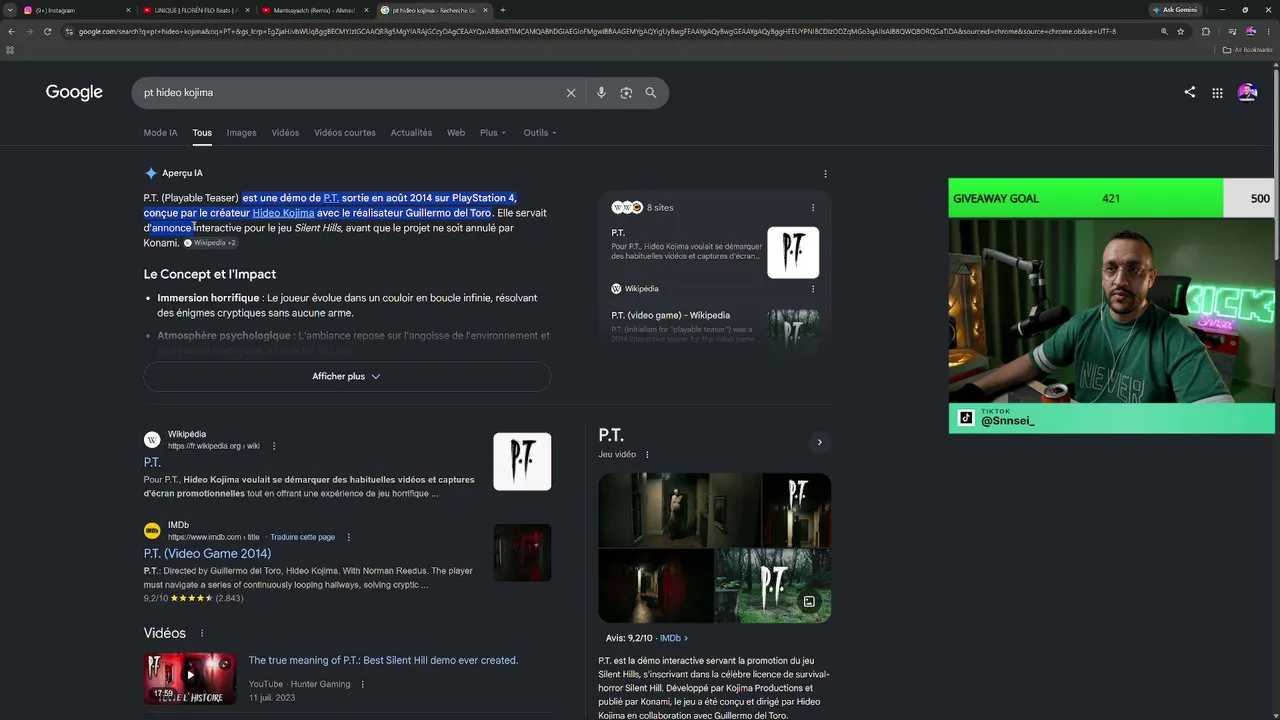The image size is (1280, 720).
Task: Switch to the UNIQUE FLORËN FLO Beats tab
Action: [195, 10]
